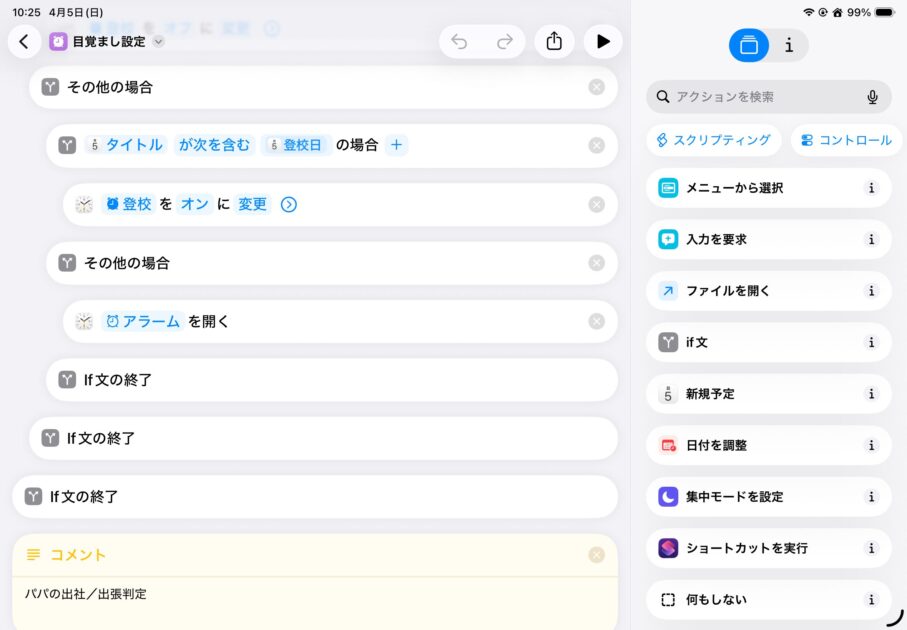
Task: Tap microphone icon in action search
Action: click(x=872, y=97)
